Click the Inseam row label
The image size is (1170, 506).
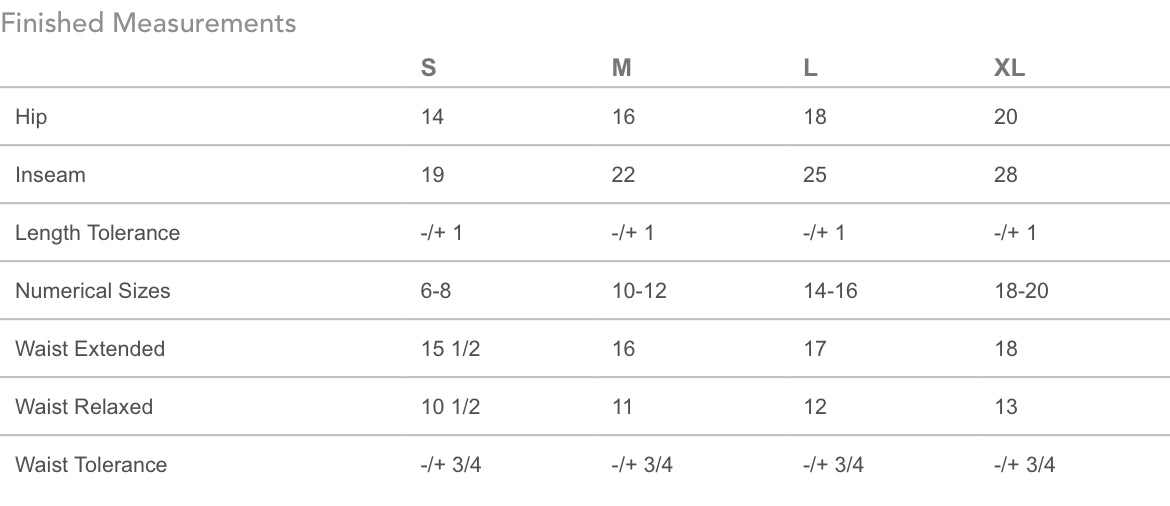coord(50,175)
